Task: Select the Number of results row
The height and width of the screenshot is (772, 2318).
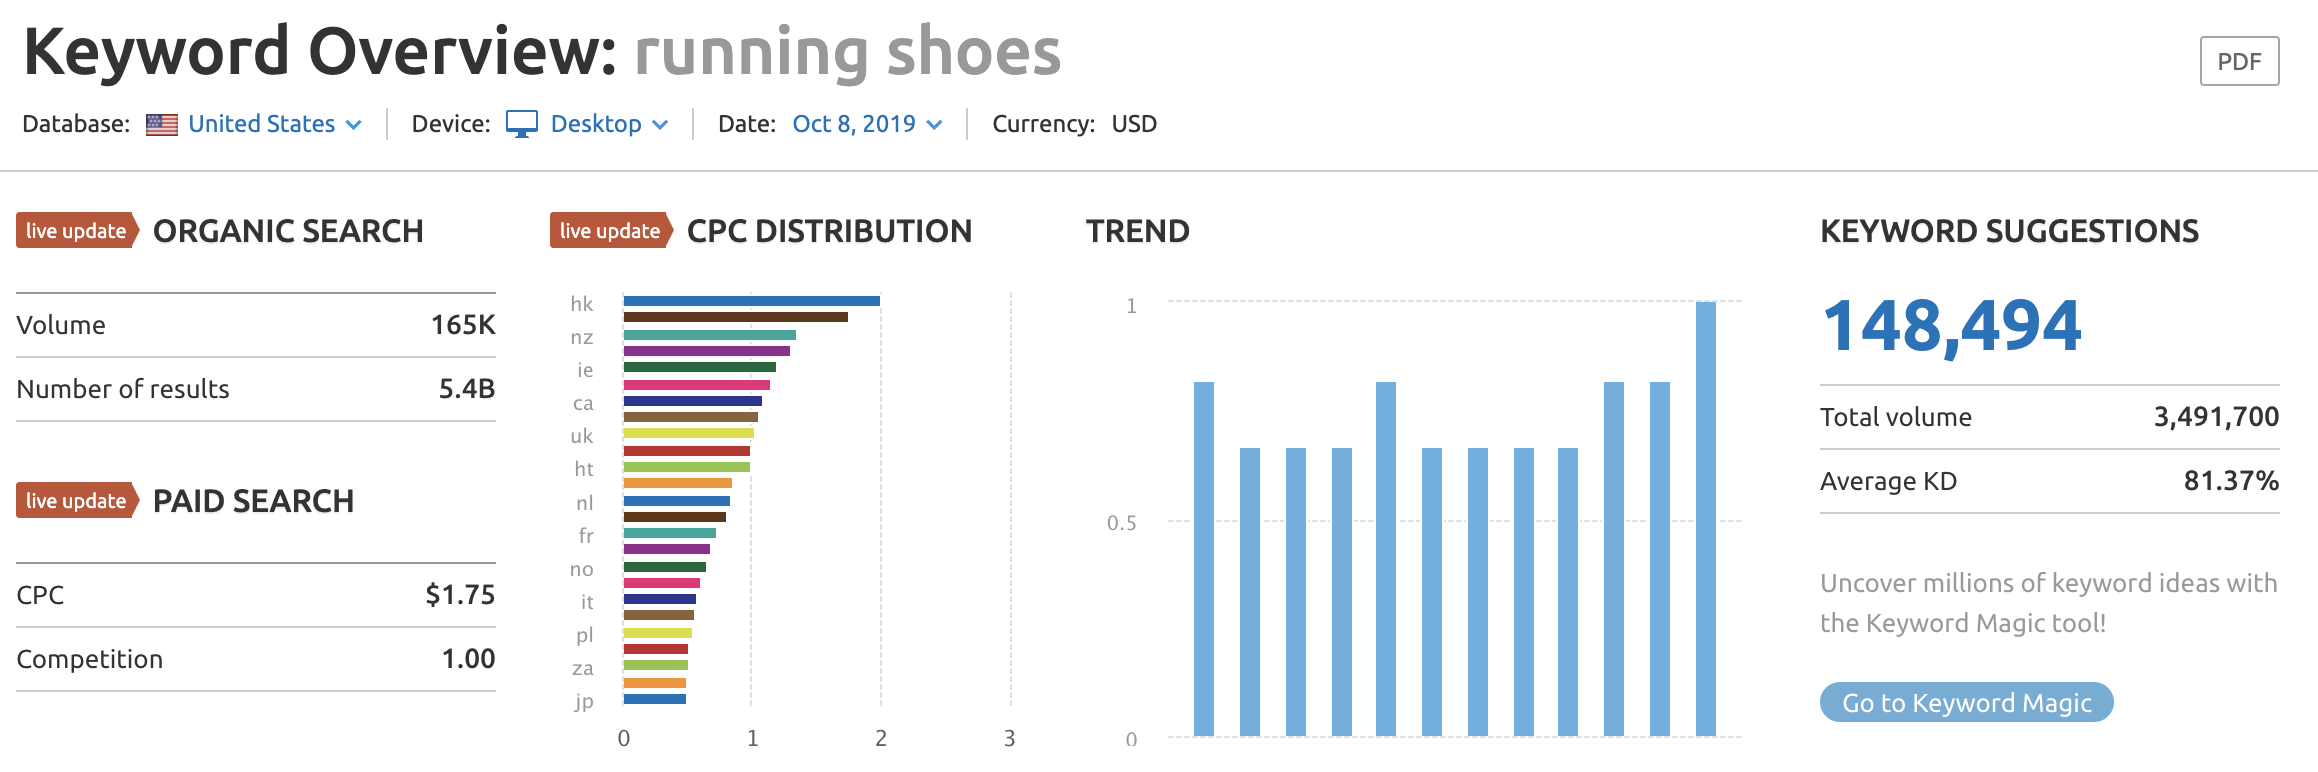Action: coord(256,389)
